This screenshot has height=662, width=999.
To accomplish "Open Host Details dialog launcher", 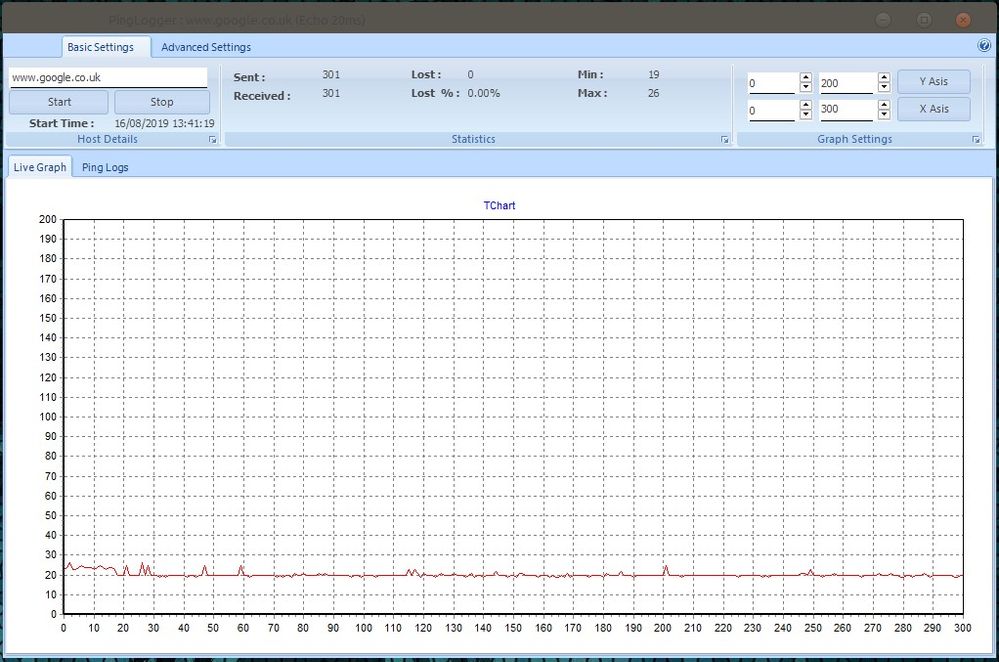I will coord(213,140).
